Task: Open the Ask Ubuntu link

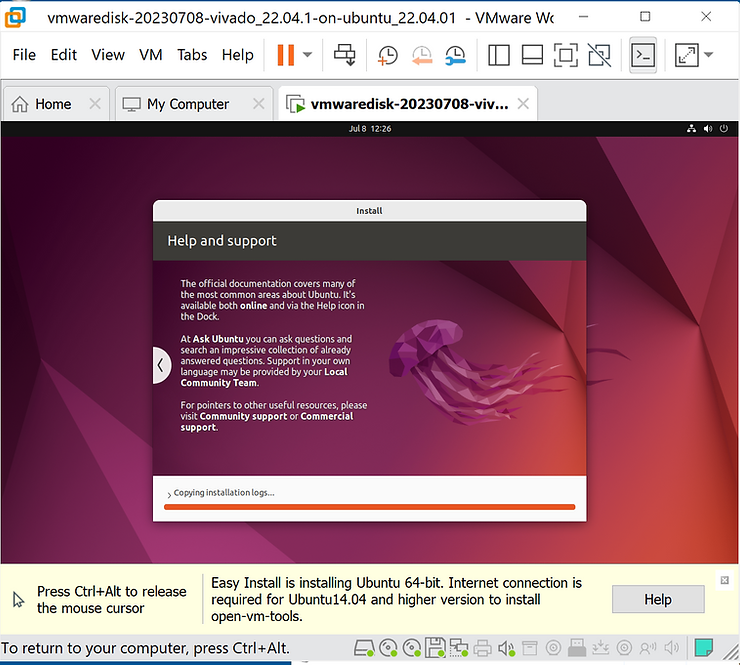Action: click(218, 339)
